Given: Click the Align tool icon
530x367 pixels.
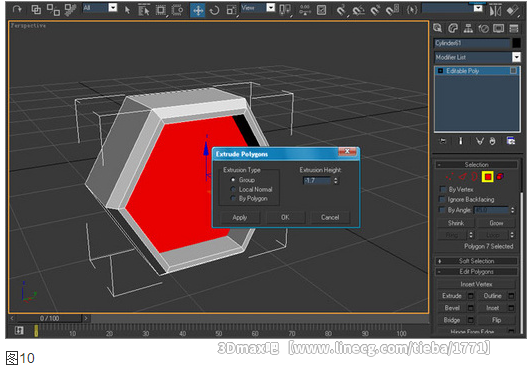Looking at the screenshot, I should (x=512, y=10).
